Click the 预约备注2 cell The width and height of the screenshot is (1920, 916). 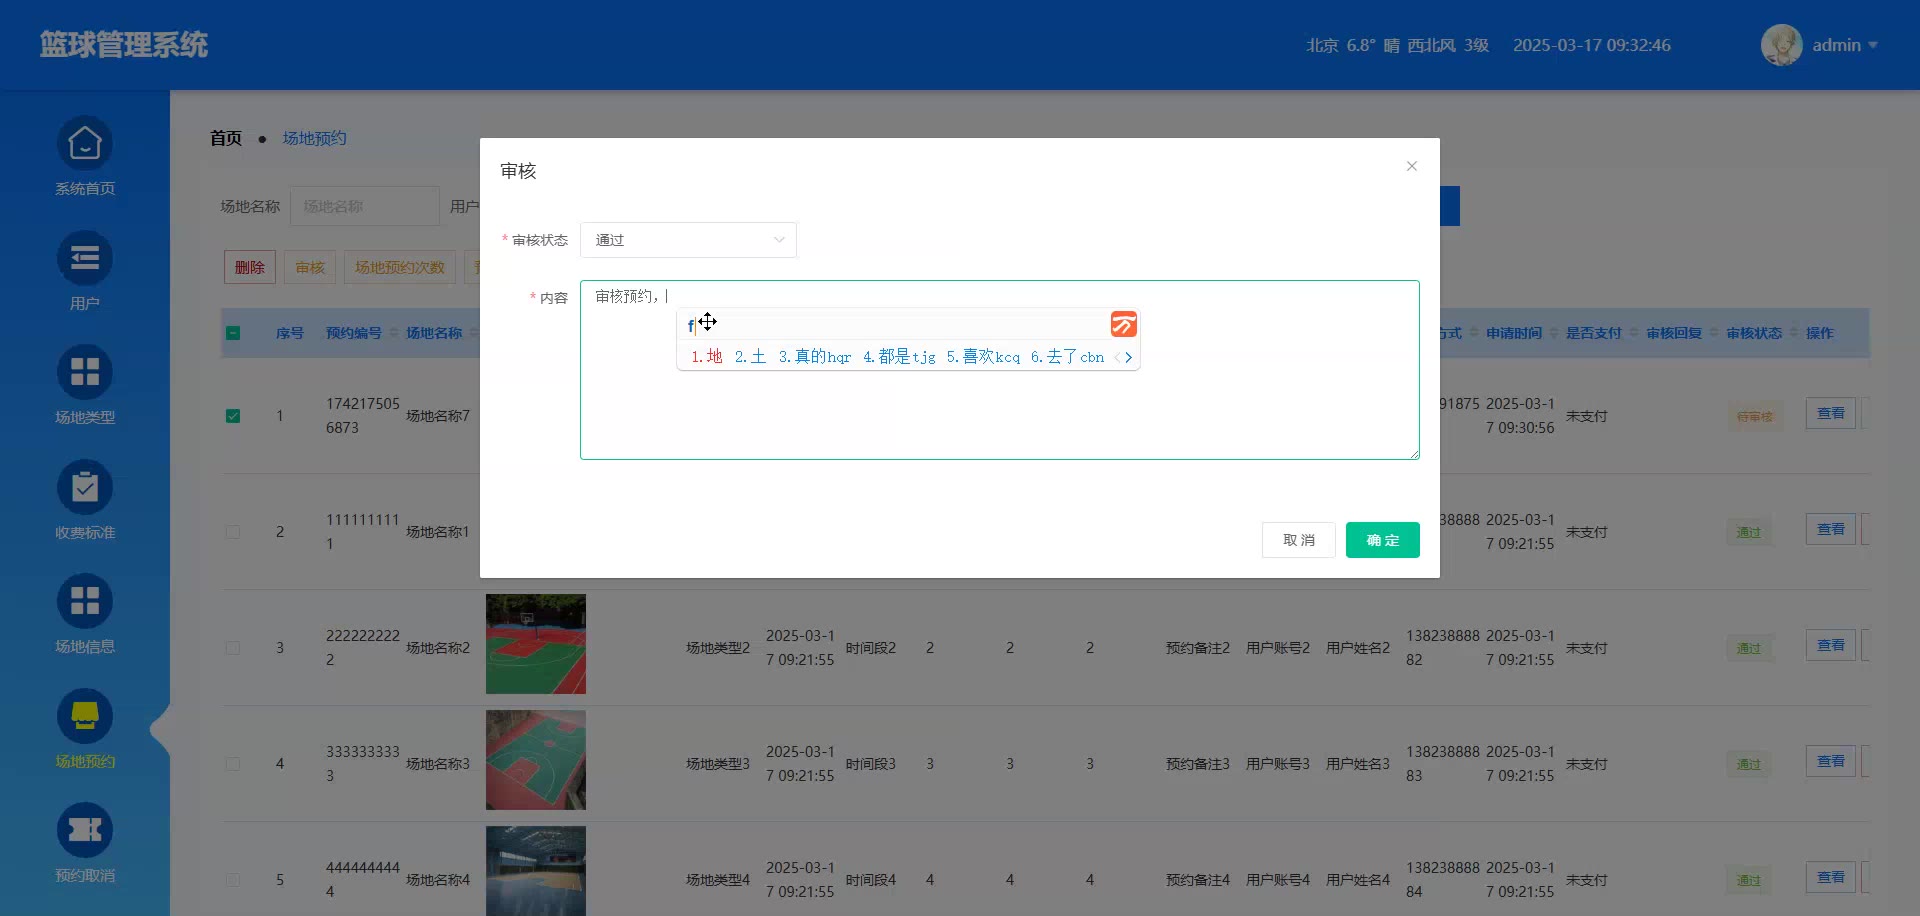tap(1198, 648)
